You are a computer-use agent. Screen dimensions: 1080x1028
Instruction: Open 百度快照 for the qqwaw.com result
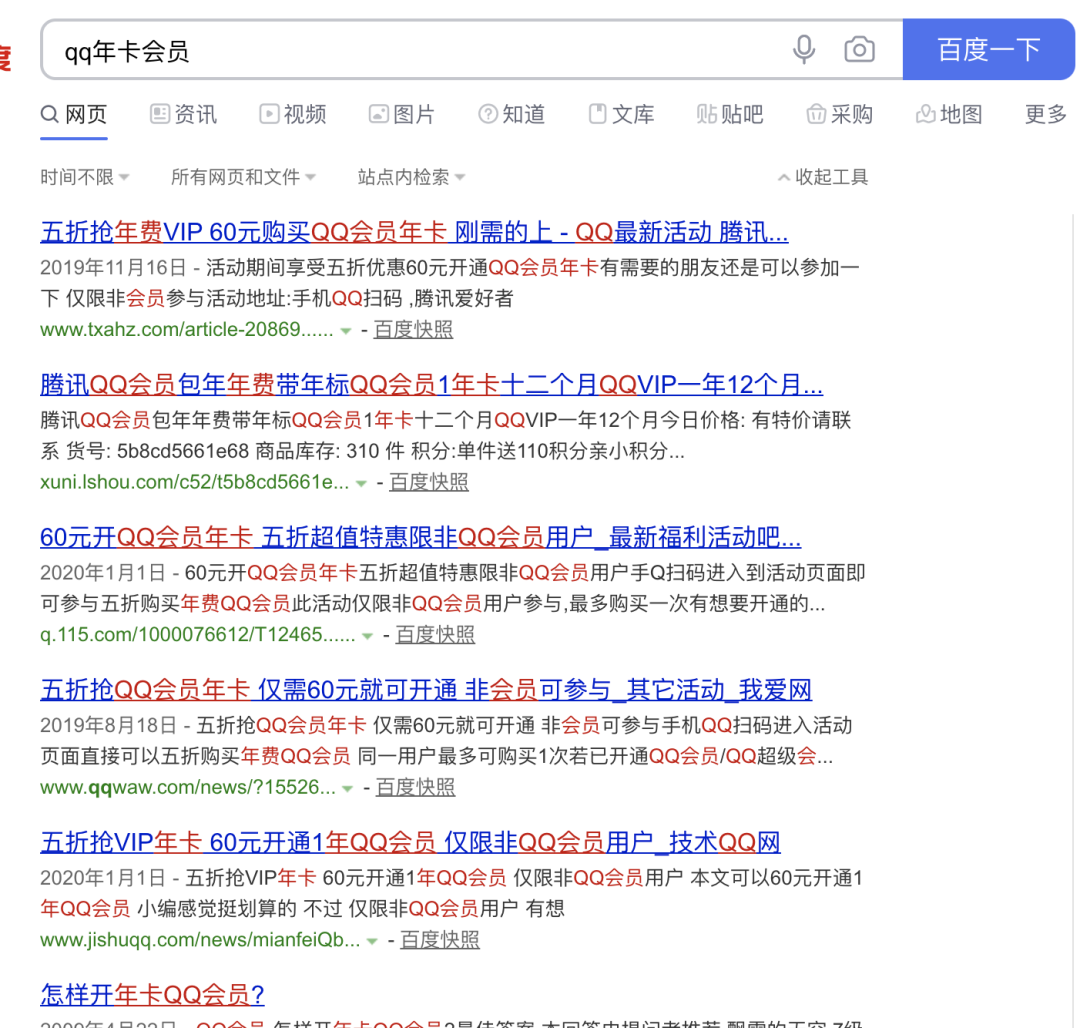pos(415,787)
